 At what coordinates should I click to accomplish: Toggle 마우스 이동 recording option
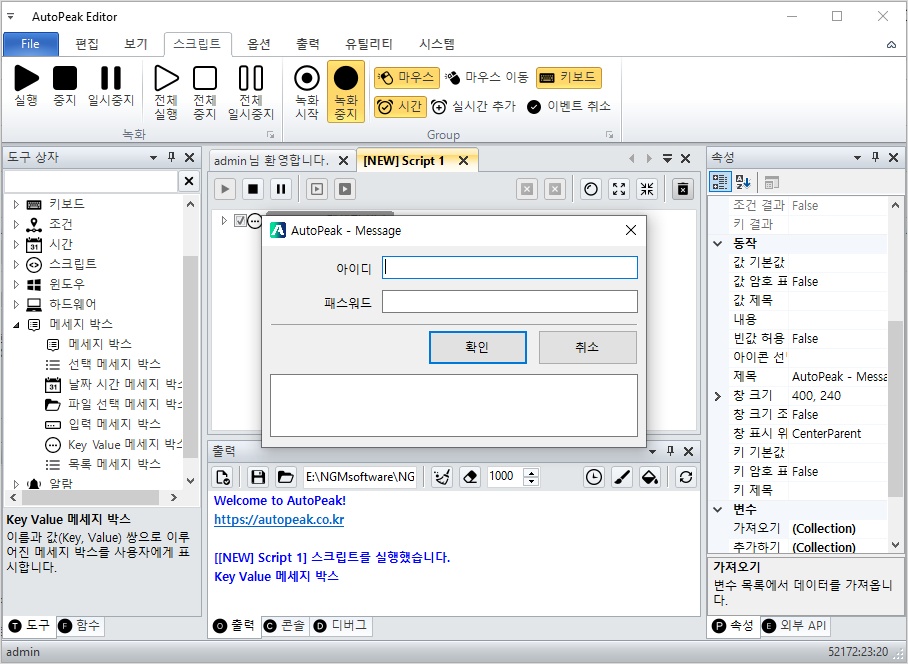click(x=488, y=77)
